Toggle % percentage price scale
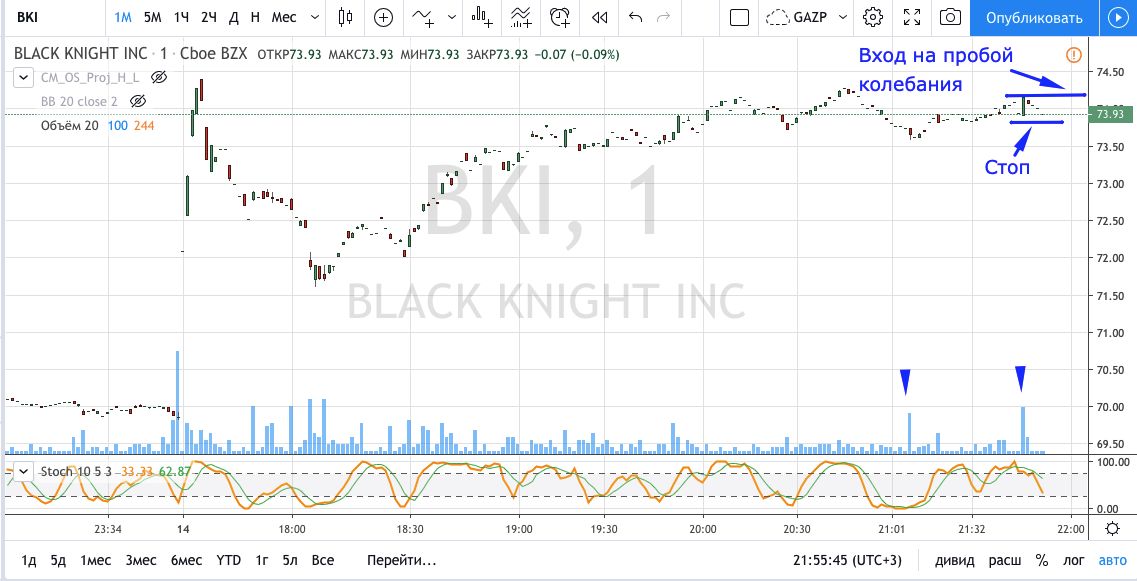Screen dimensions: 1137x581 coord(1042,561)
